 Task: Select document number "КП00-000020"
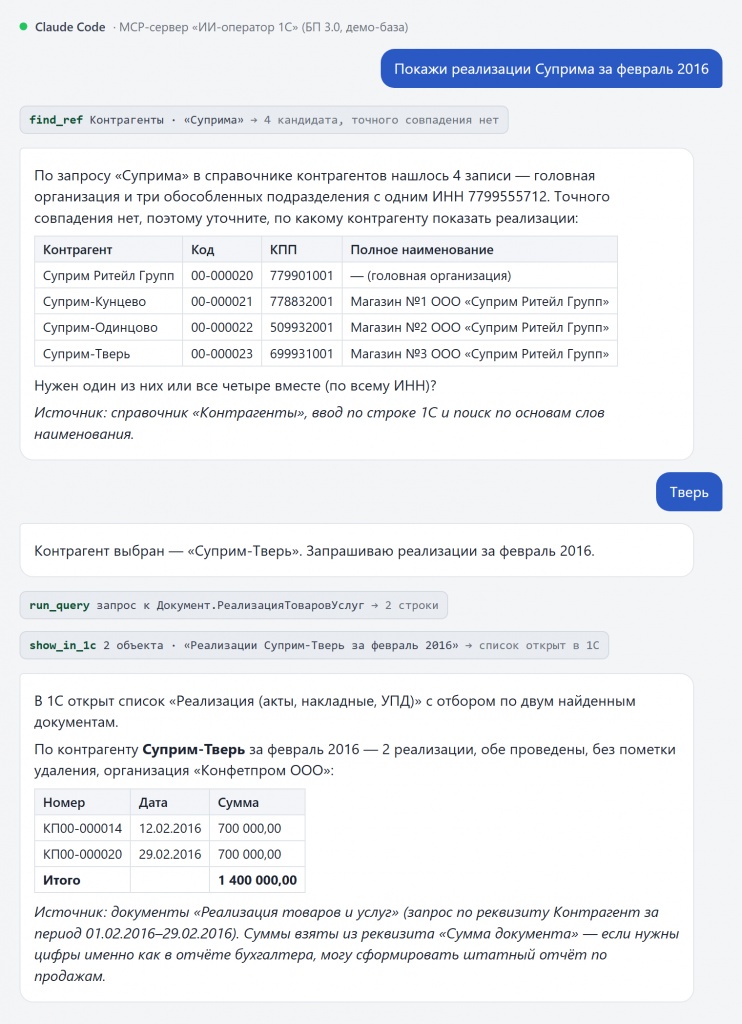click(82, 854)
